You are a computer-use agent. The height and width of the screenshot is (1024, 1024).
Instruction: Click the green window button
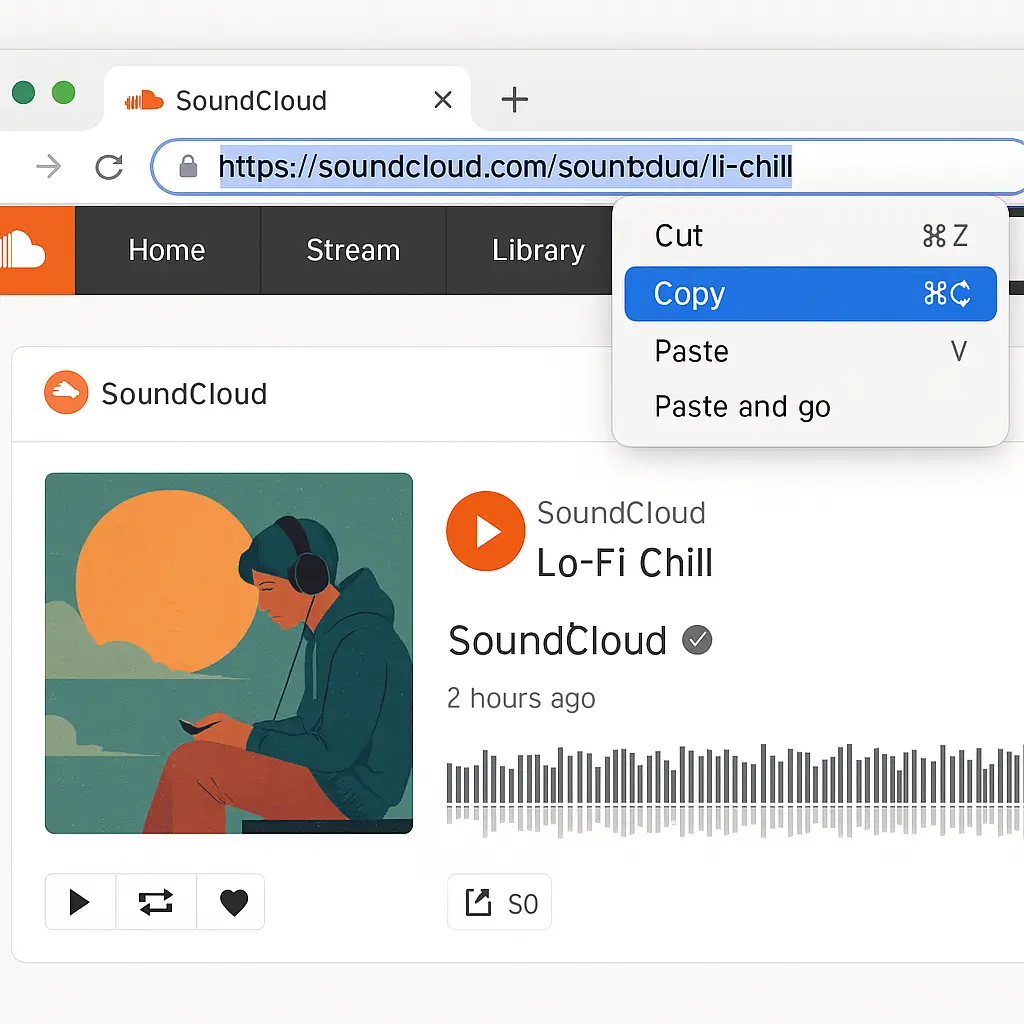(x=63, y=92)
